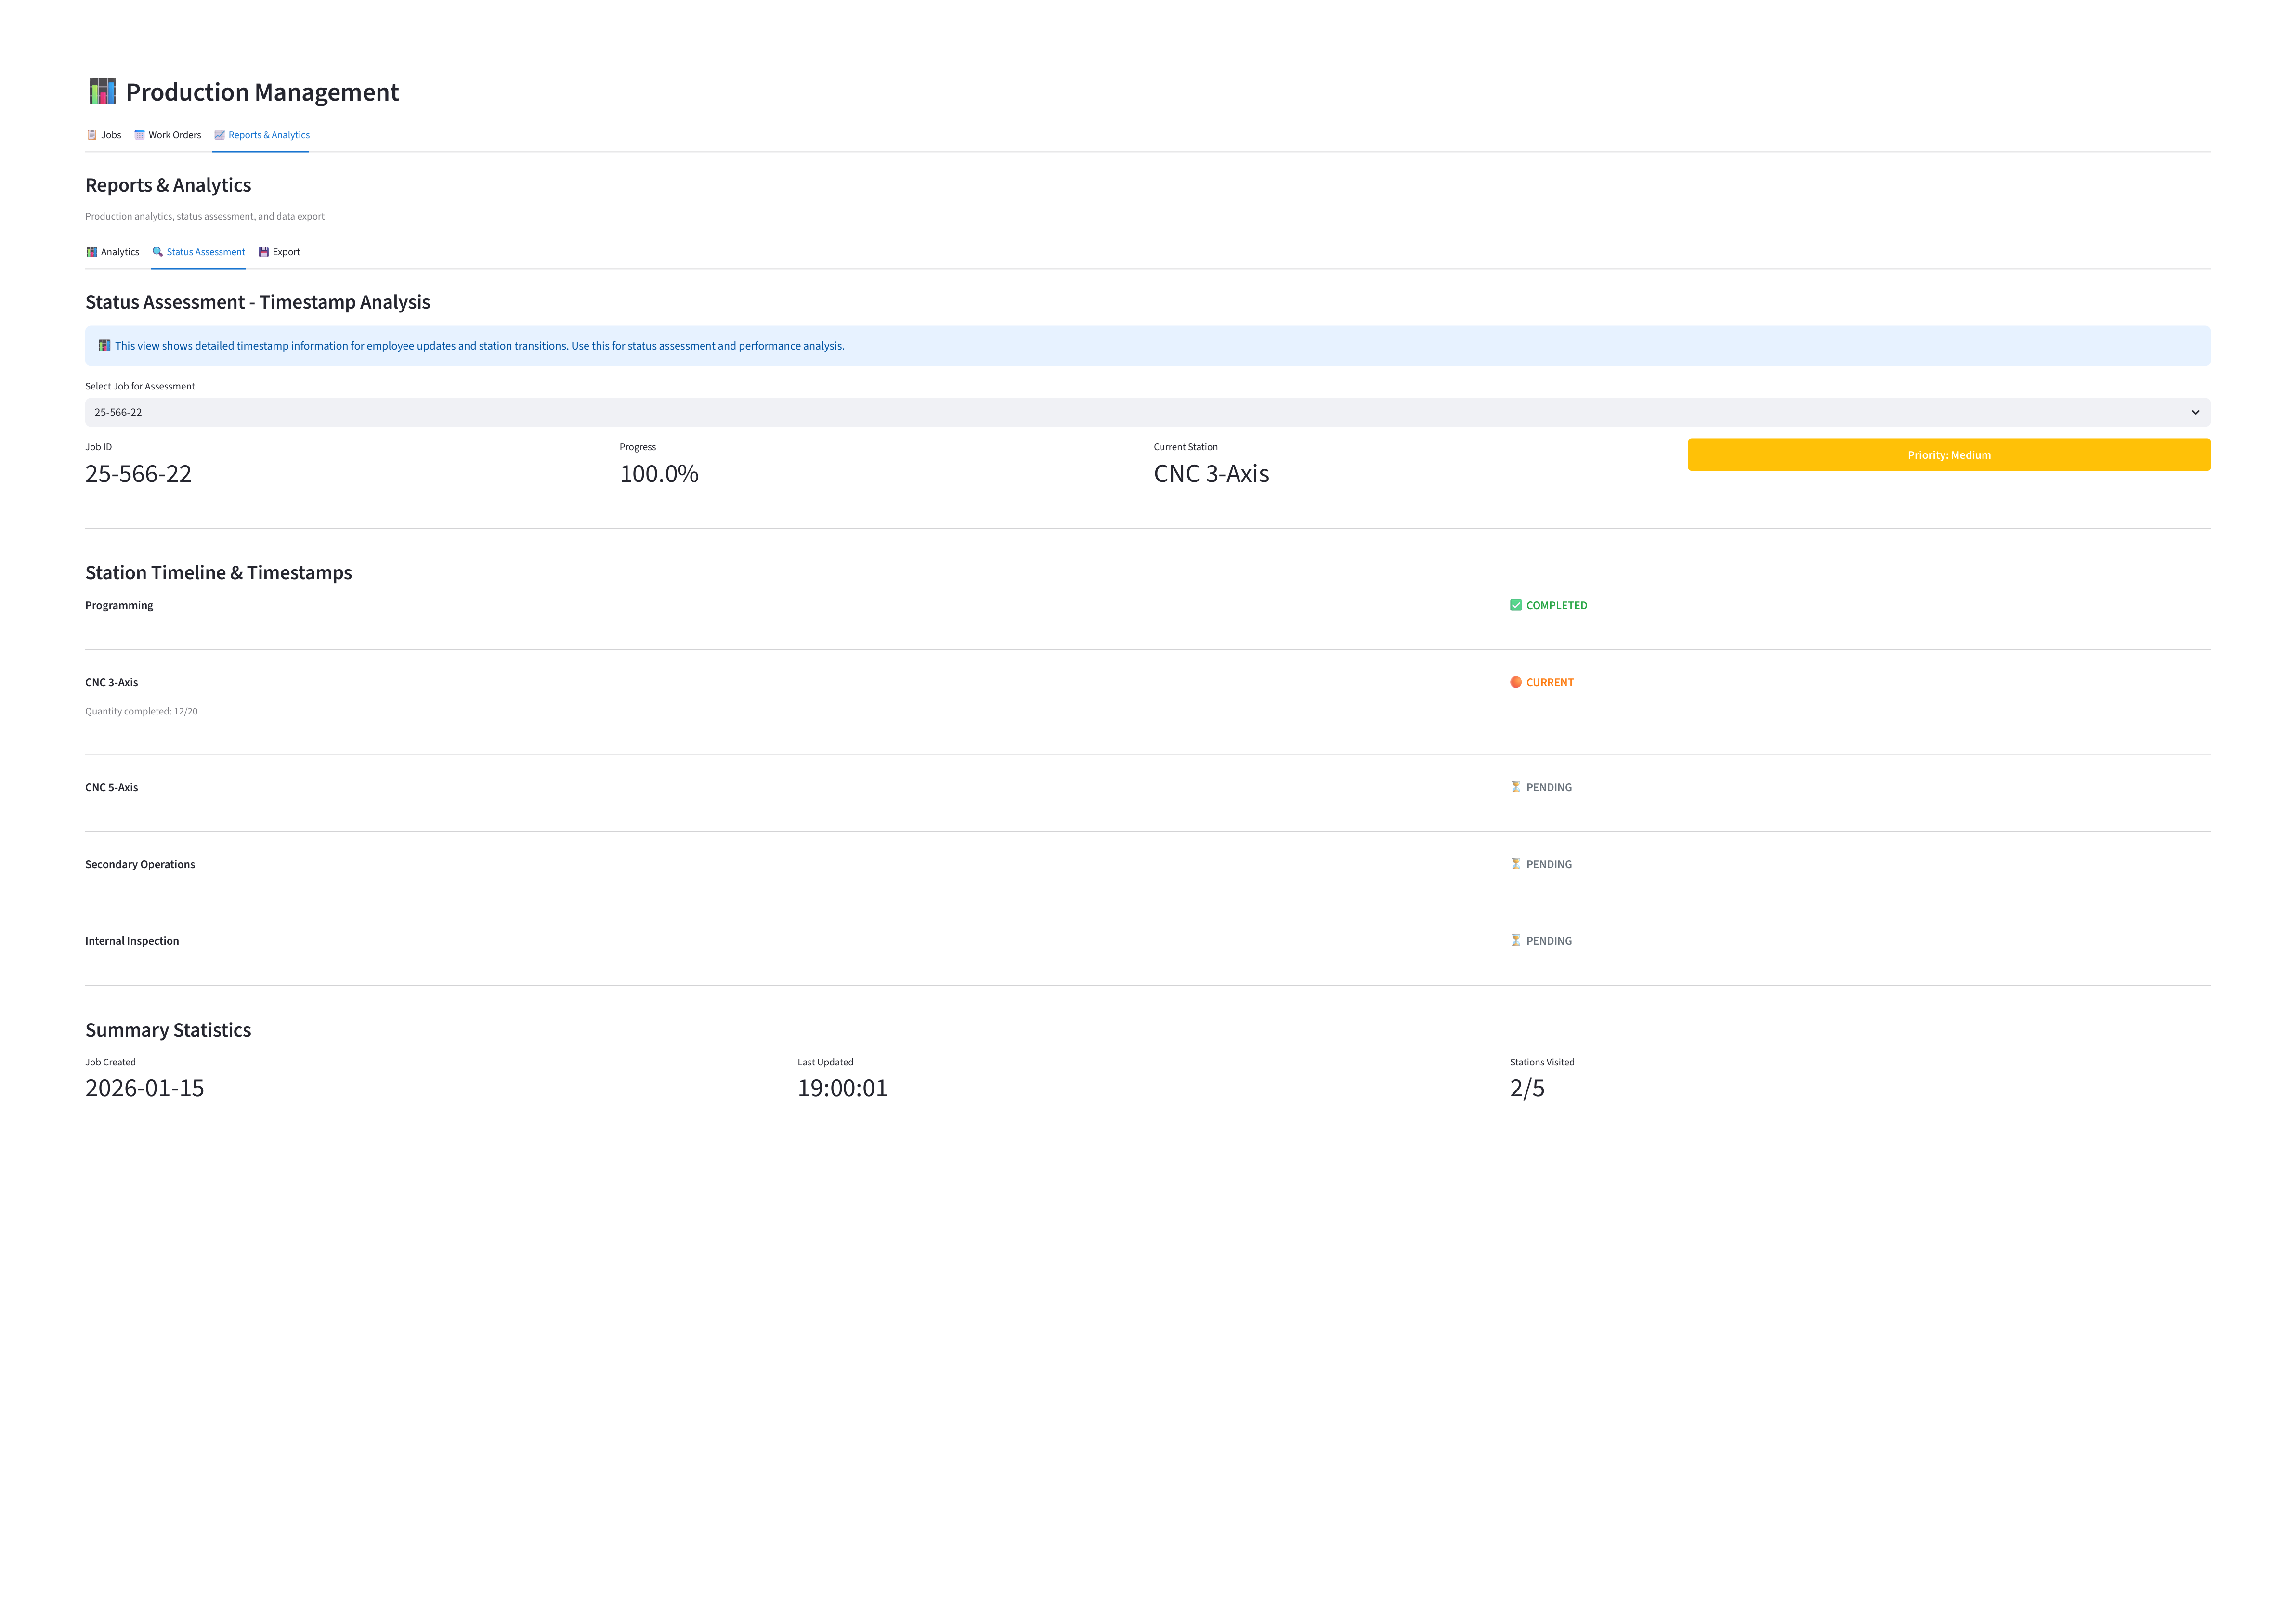Open the Export sub-tab

click(x=279, y=252)
